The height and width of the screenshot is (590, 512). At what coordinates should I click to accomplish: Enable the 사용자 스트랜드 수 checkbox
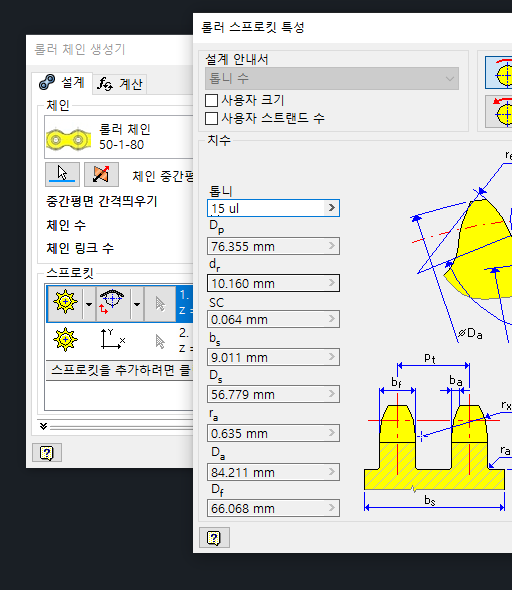[x=211, y=119]
